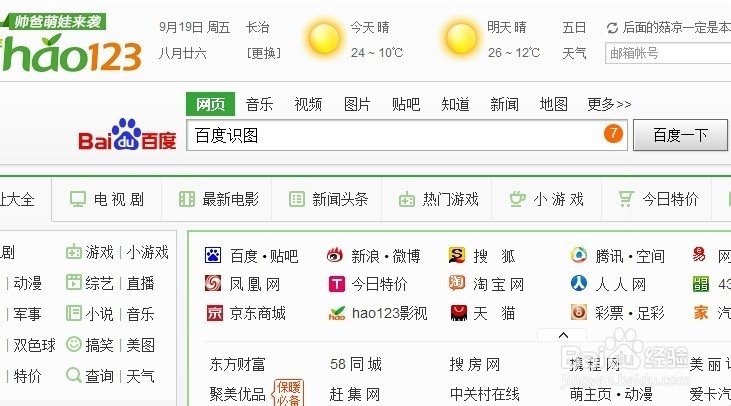
Task: Click the 双色球 link in left sidebar
Action: 34,345
